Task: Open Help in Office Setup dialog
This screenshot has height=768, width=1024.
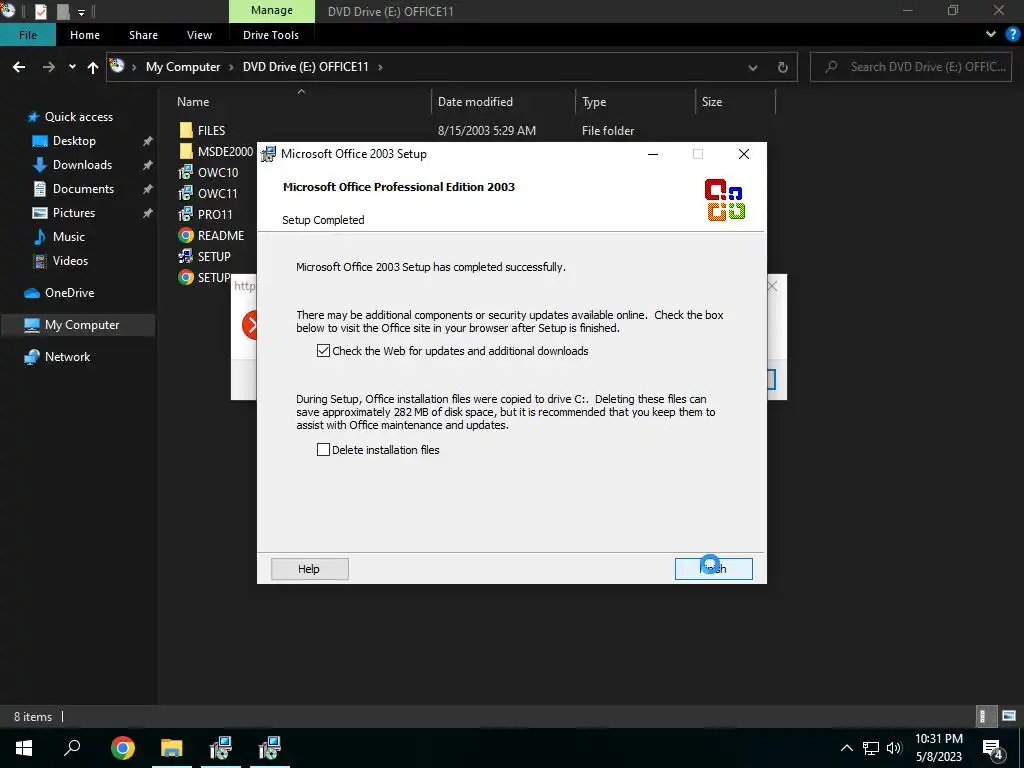Action: pyautogui.click(x=310, y=568)
